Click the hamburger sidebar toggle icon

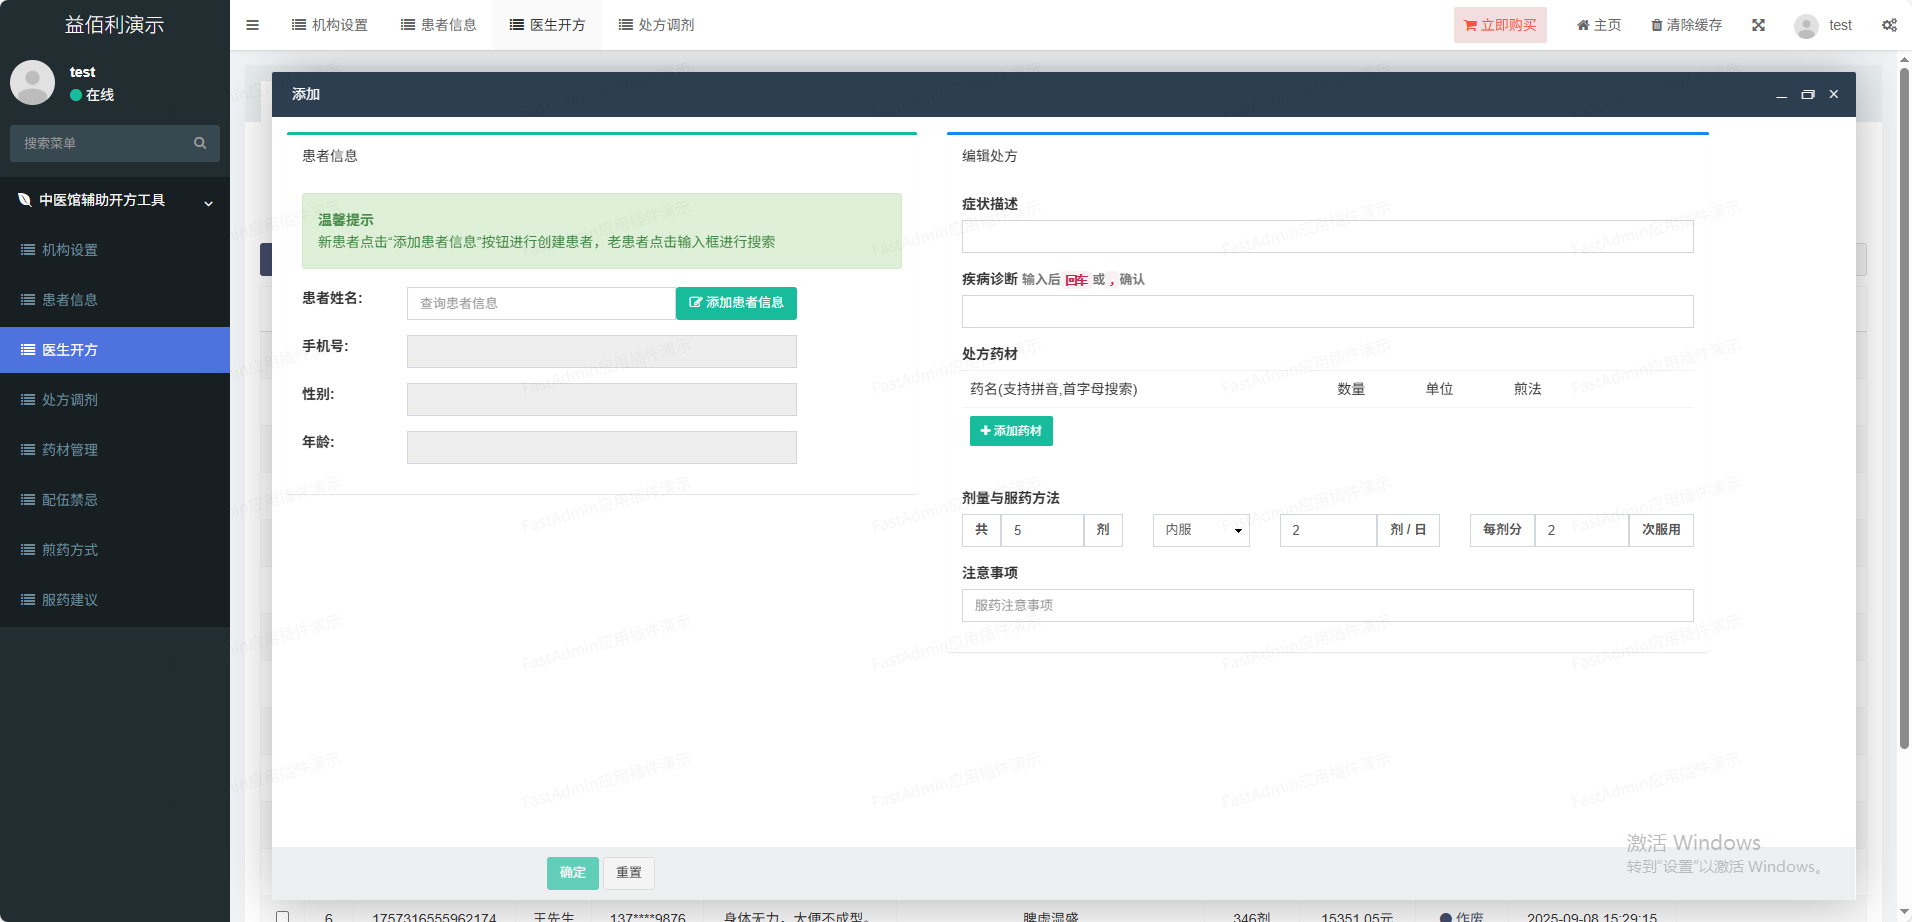pos(252,25)
